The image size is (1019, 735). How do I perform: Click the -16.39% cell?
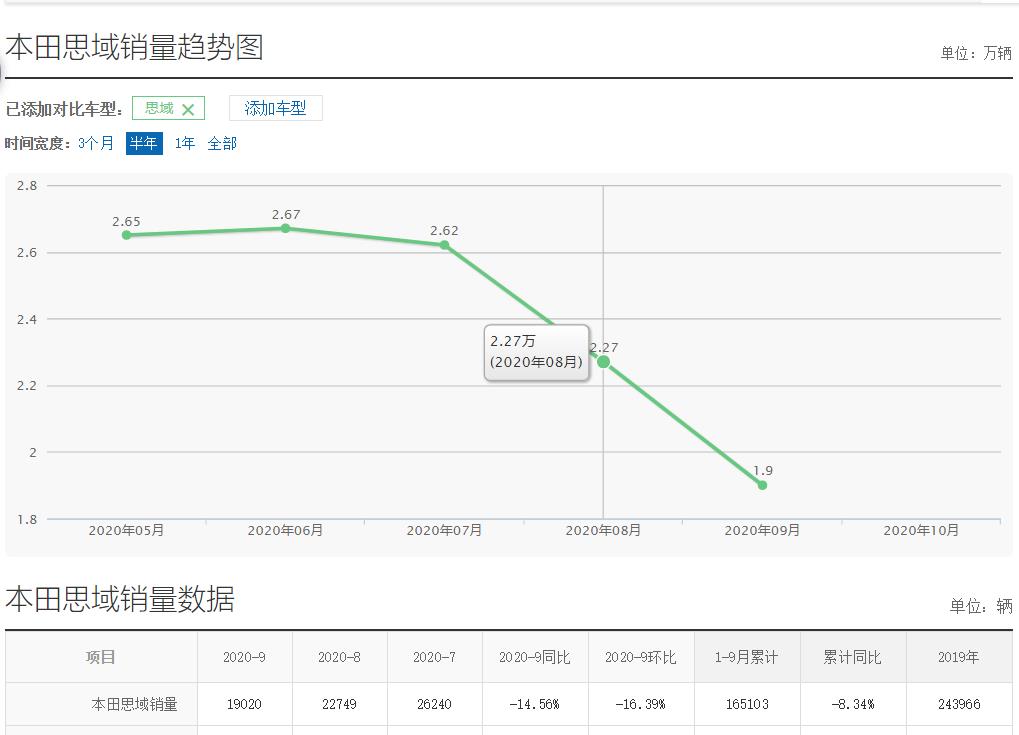coord(641,704)
